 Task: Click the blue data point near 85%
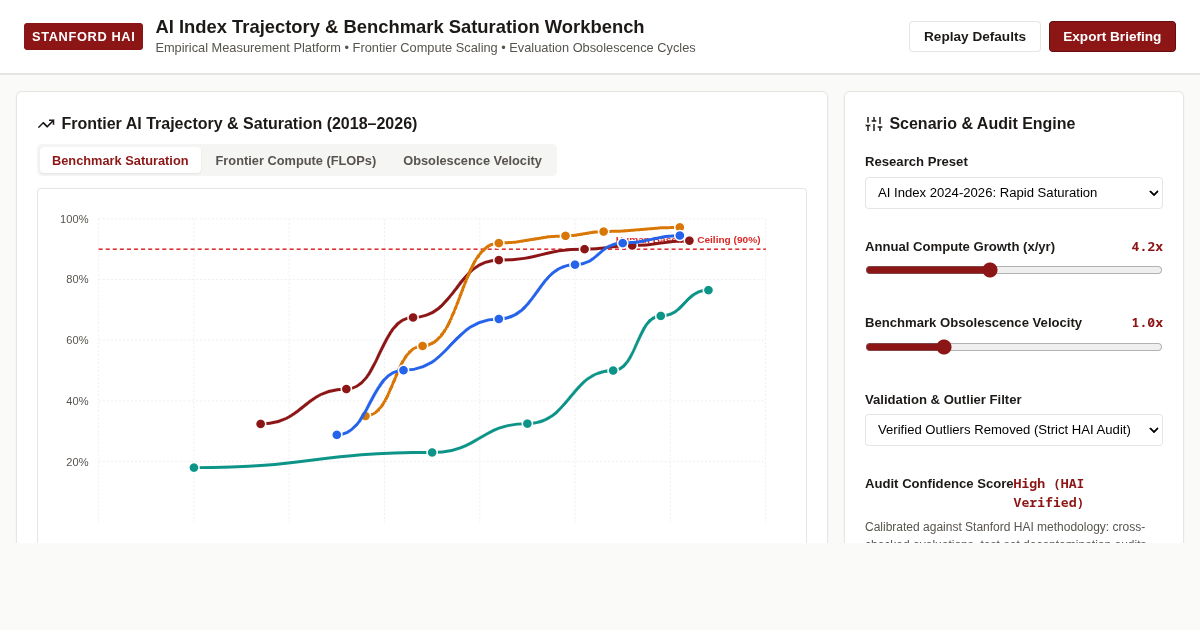(575, 265)
